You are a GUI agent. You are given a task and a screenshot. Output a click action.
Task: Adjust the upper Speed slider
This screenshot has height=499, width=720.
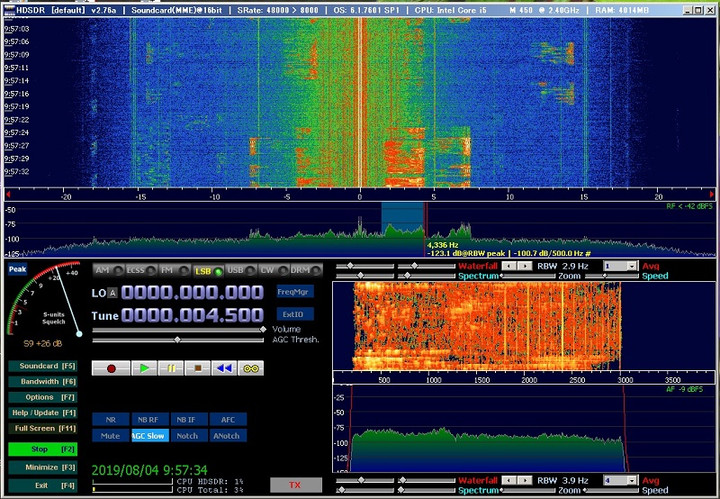tap(611, 276)
